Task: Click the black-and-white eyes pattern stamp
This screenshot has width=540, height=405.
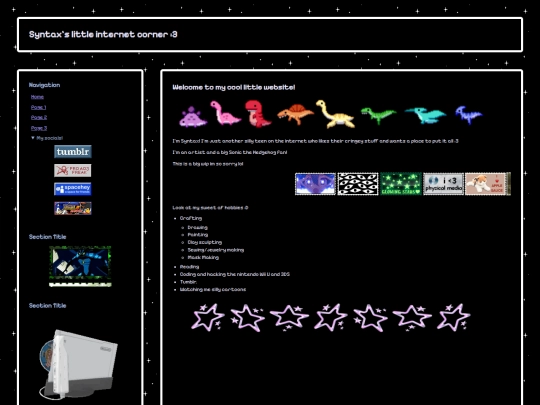Action: (358, 184)
